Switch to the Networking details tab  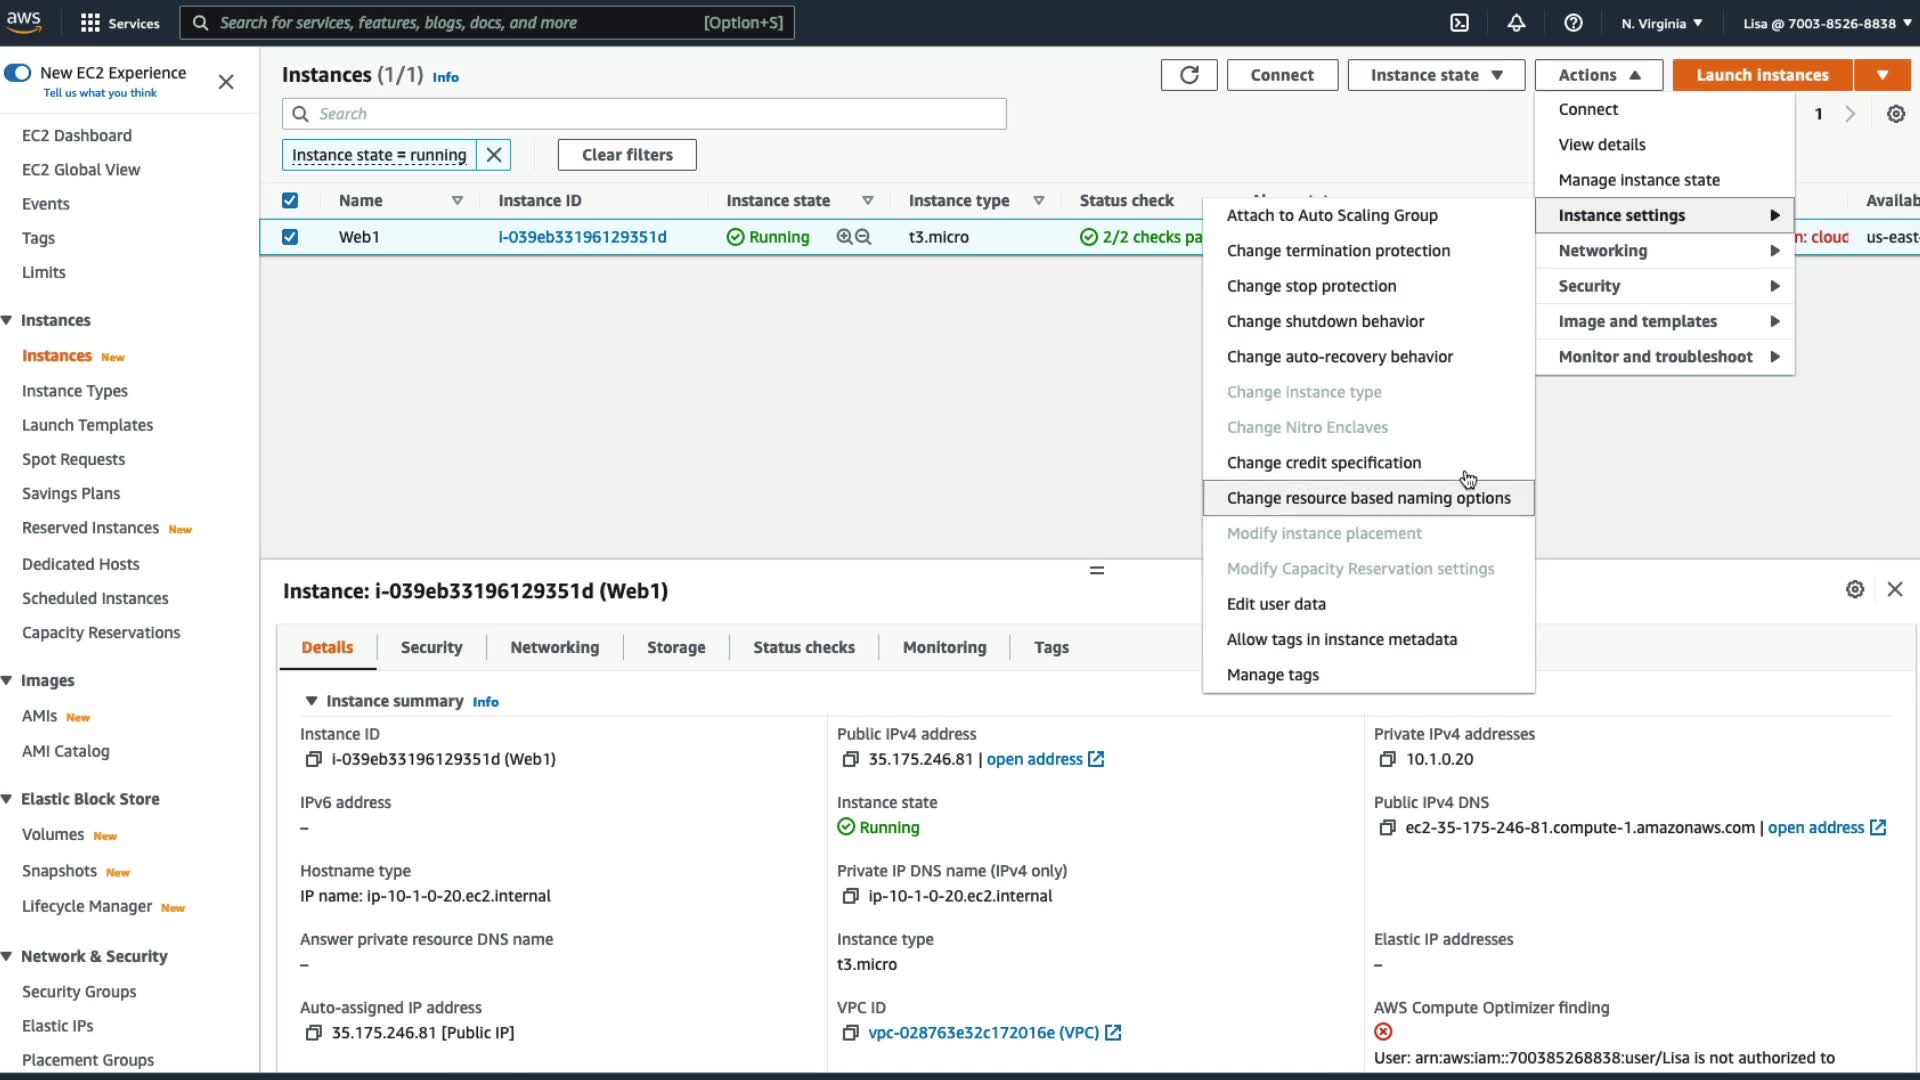coord(554,647)
